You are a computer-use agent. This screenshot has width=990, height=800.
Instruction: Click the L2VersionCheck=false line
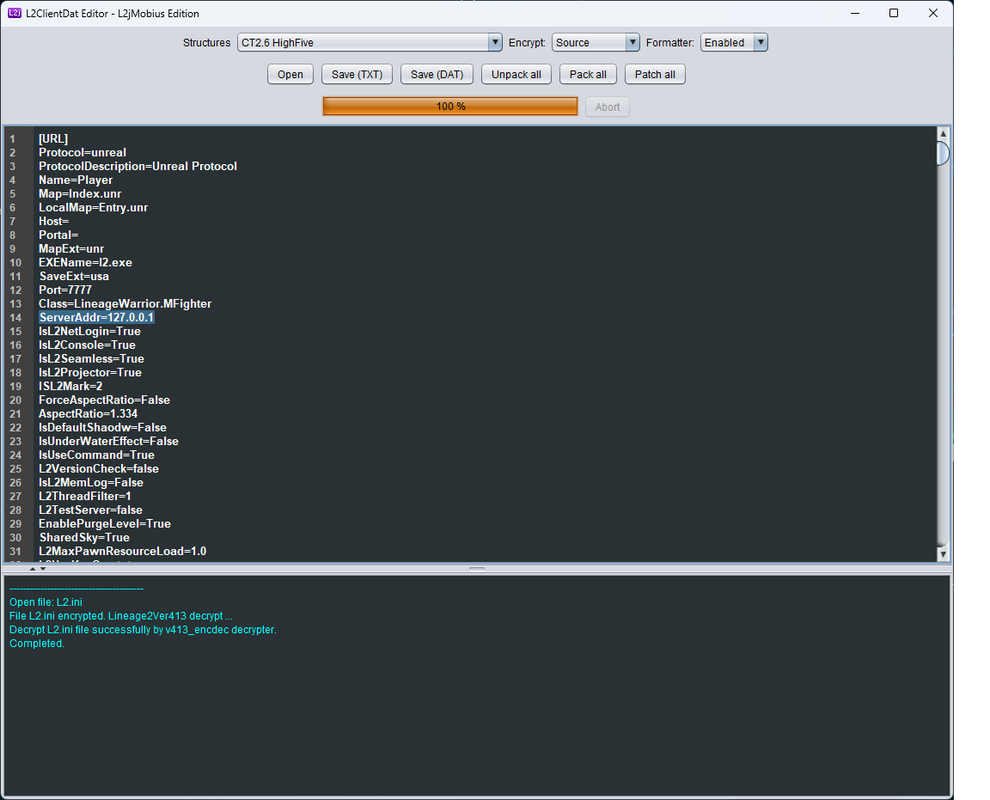[x=98, y=469]
